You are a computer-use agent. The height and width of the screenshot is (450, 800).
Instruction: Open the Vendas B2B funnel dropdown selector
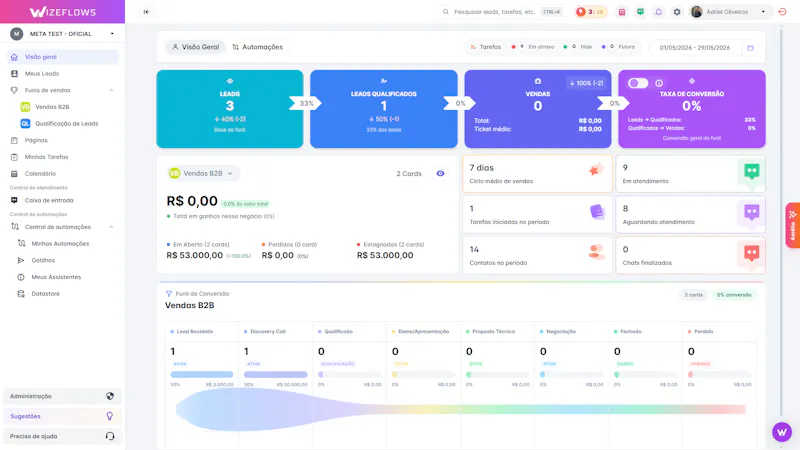point(203,173)
